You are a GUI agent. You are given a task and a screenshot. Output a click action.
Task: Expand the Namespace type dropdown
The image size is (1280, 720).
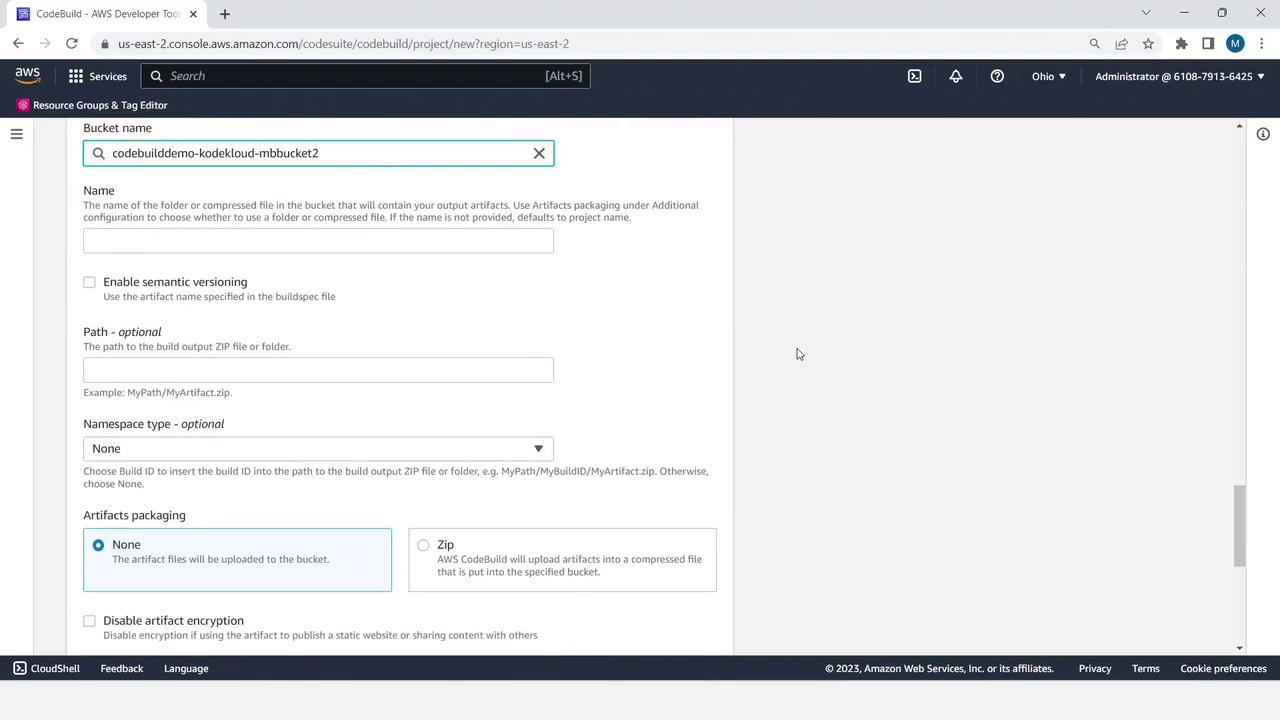click(x=318, y=449)
